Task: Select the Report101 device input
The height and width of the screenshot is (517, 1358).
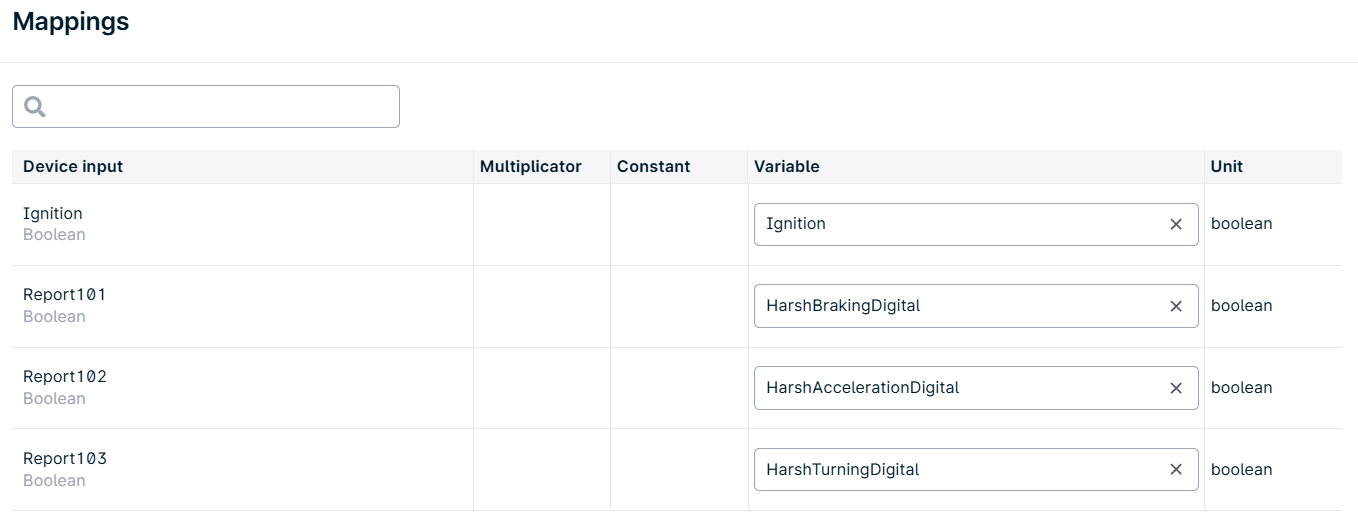Action: pyautogui.click(x=65, y=295)
